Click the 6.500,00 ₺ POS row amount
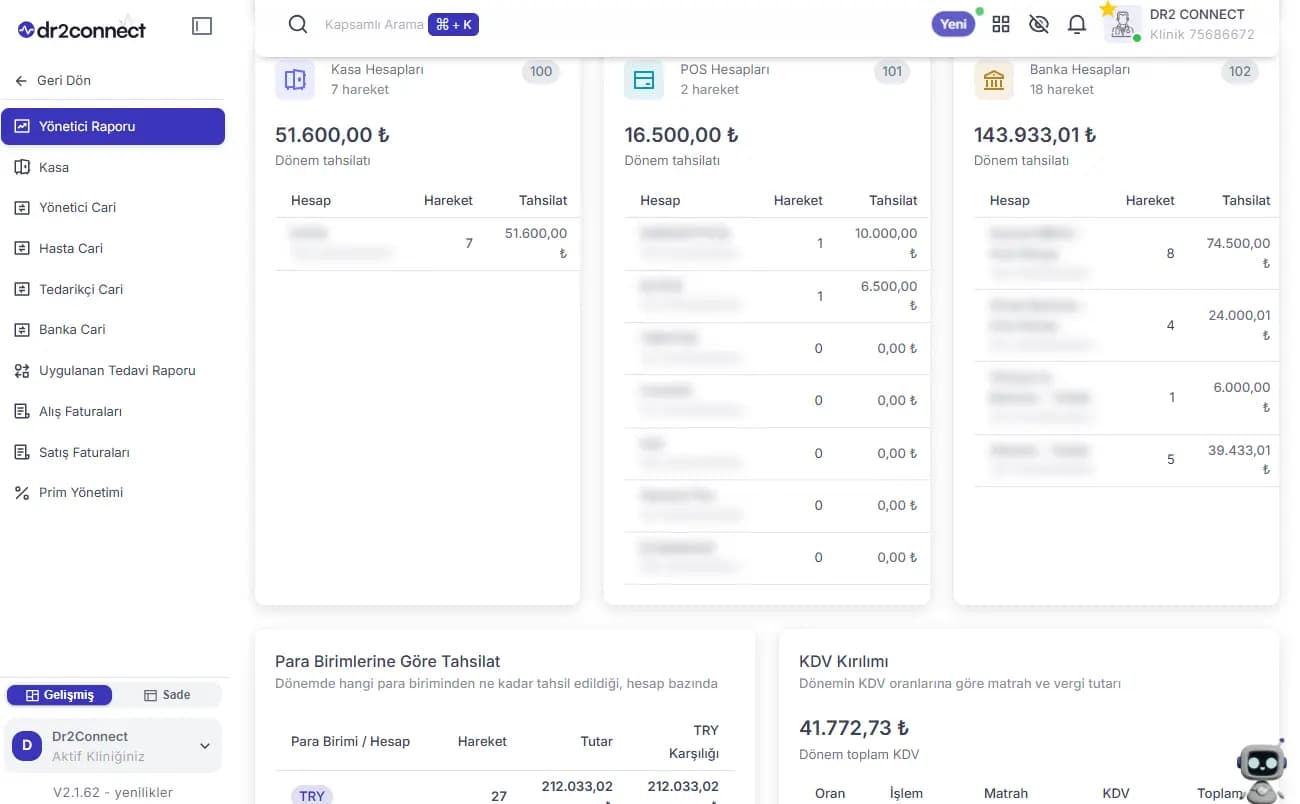 pyautogui.click(x=888, y=296)
